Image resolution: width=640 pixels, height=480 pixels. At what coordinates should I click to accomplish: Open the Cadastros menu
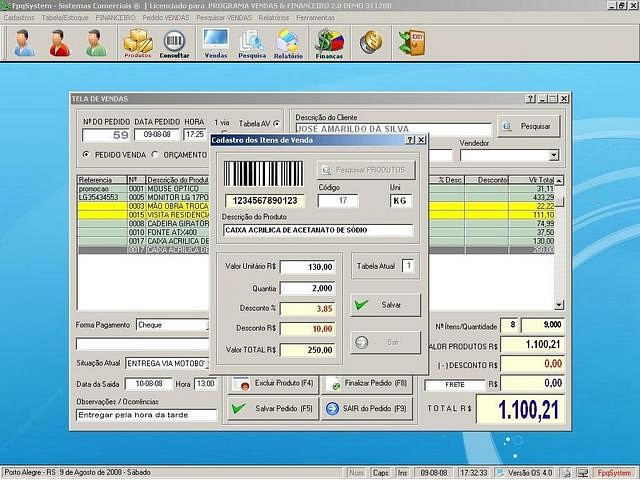click(x=19, y=18)
